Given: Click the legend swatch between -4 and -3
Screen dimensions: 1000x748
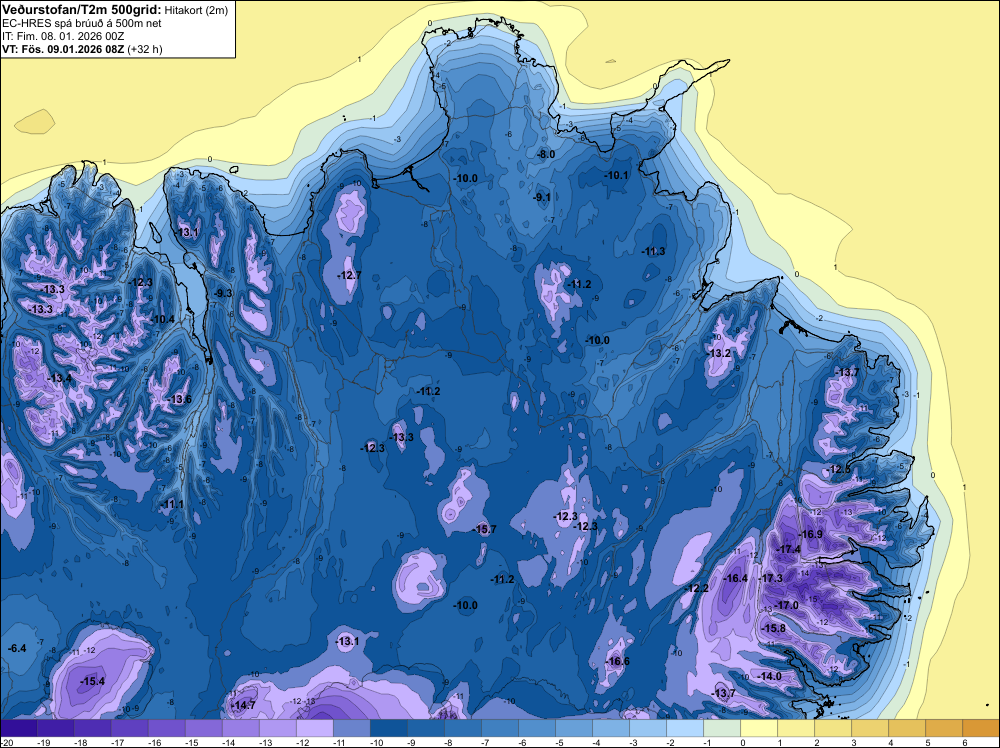Looking at the screenshot, I should pyautogui.click(x=611, y=728).
